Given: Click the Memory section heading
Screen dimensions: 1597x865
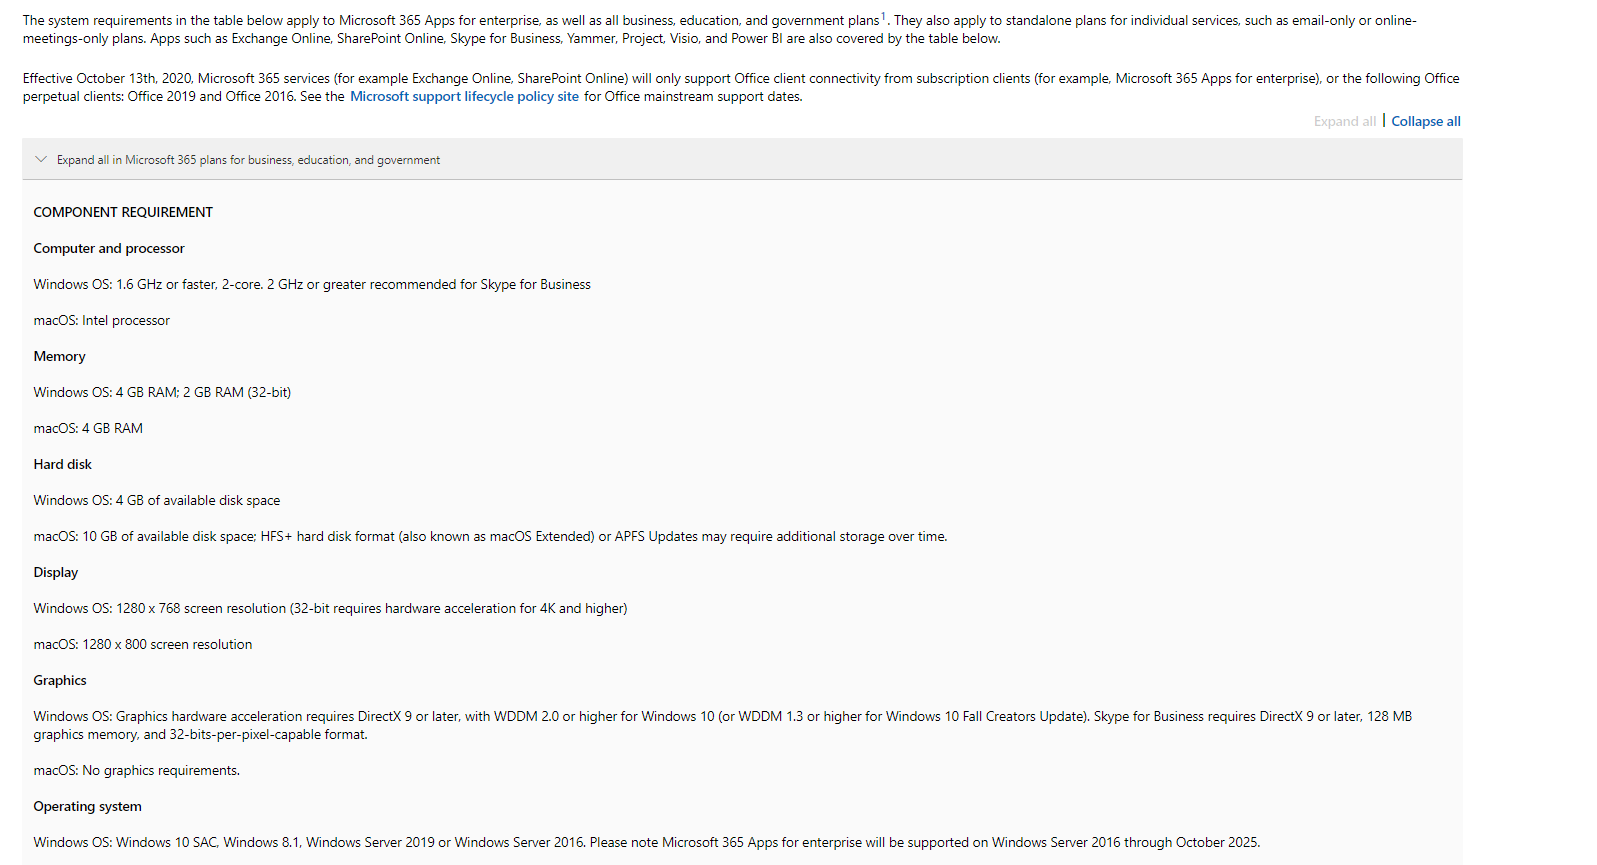Looking at the screenshot, I should pos(59,356).
